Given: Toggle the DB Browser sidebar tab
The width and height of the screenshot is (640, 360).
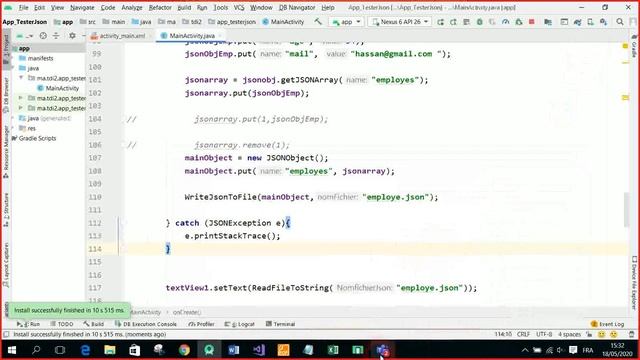Looking at the screenshot, I should tap(6, 96).
